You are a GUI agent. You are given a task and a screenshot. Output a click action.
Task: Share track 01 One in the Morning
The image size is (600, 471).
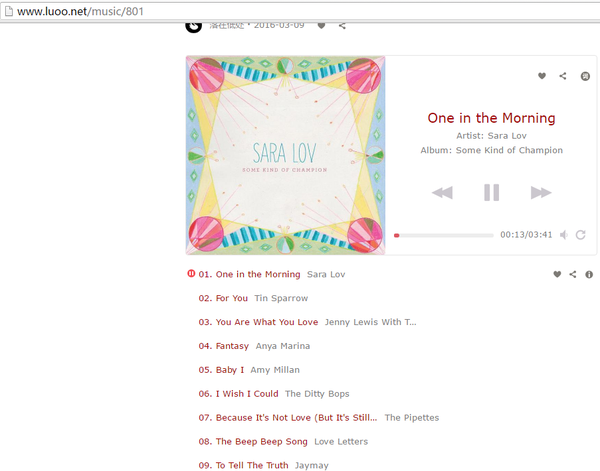coord(572,274)
